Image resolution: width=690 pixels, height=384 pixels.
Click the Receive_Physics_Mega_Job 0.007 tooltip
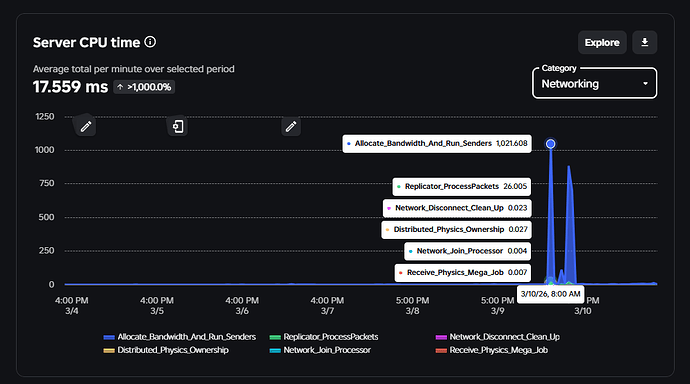pos(463,273)
